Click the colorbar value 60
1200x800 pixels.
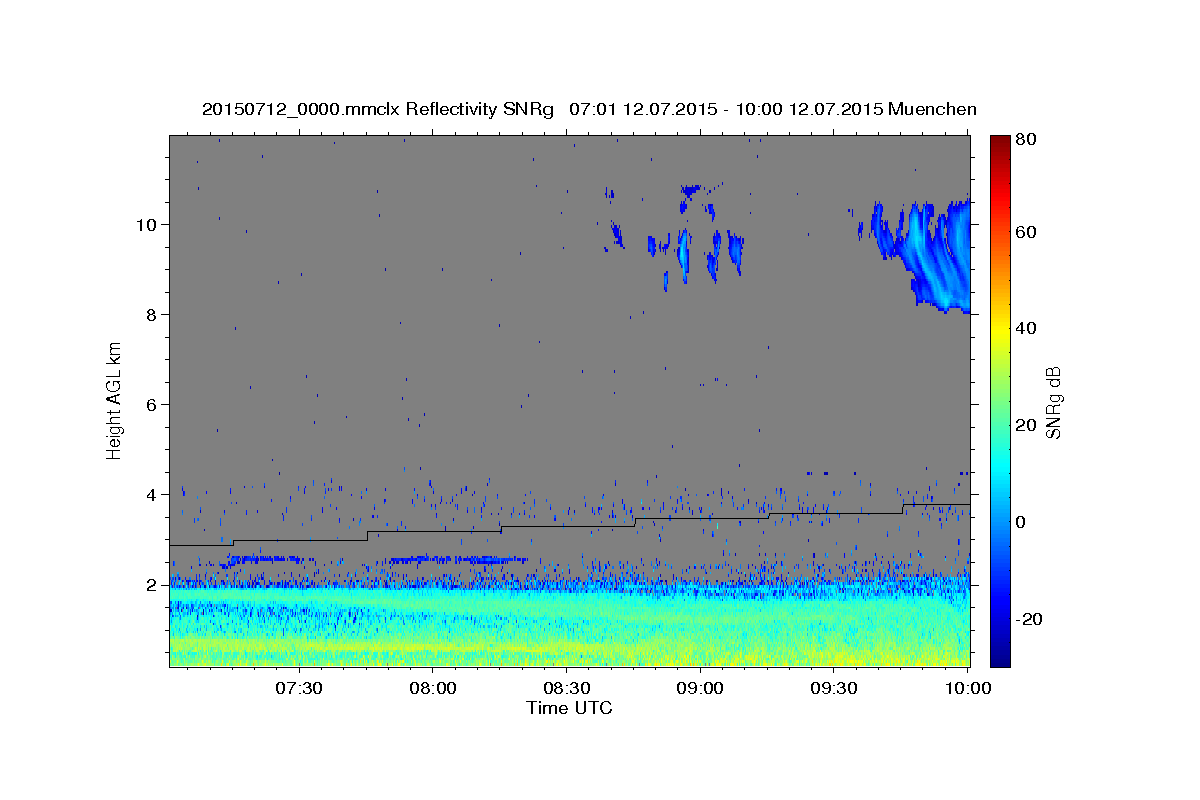pyautogui.click(x=1025, y=232)
